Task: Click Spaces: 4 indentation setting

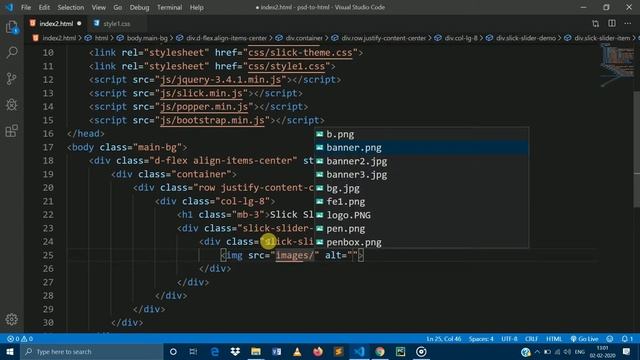Action: [x=481, y=339]
